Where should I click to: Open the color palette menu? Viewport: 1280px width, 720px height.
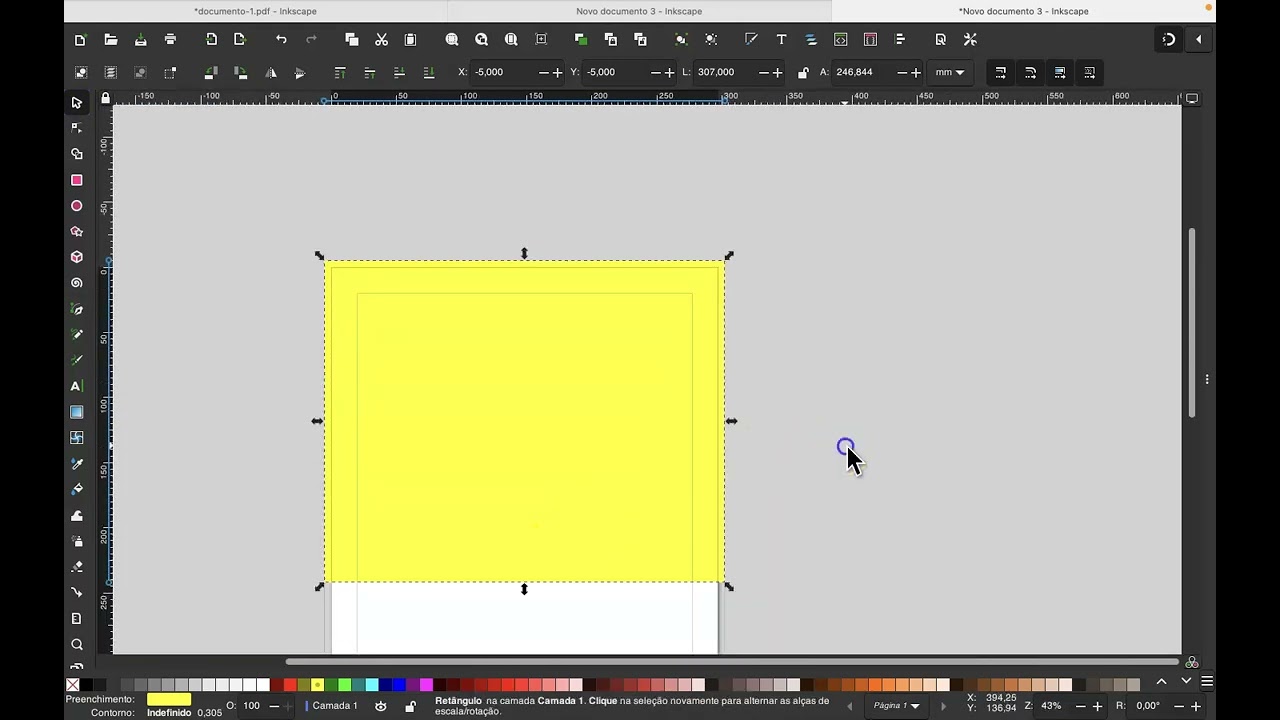pyautogui.click(x=1207, y=682)
